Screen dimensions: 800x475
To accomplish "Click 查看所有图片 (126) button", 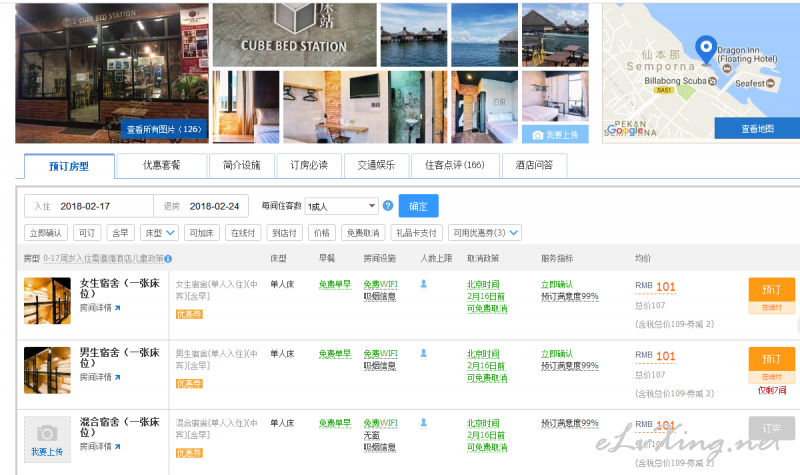I will 164,129.
